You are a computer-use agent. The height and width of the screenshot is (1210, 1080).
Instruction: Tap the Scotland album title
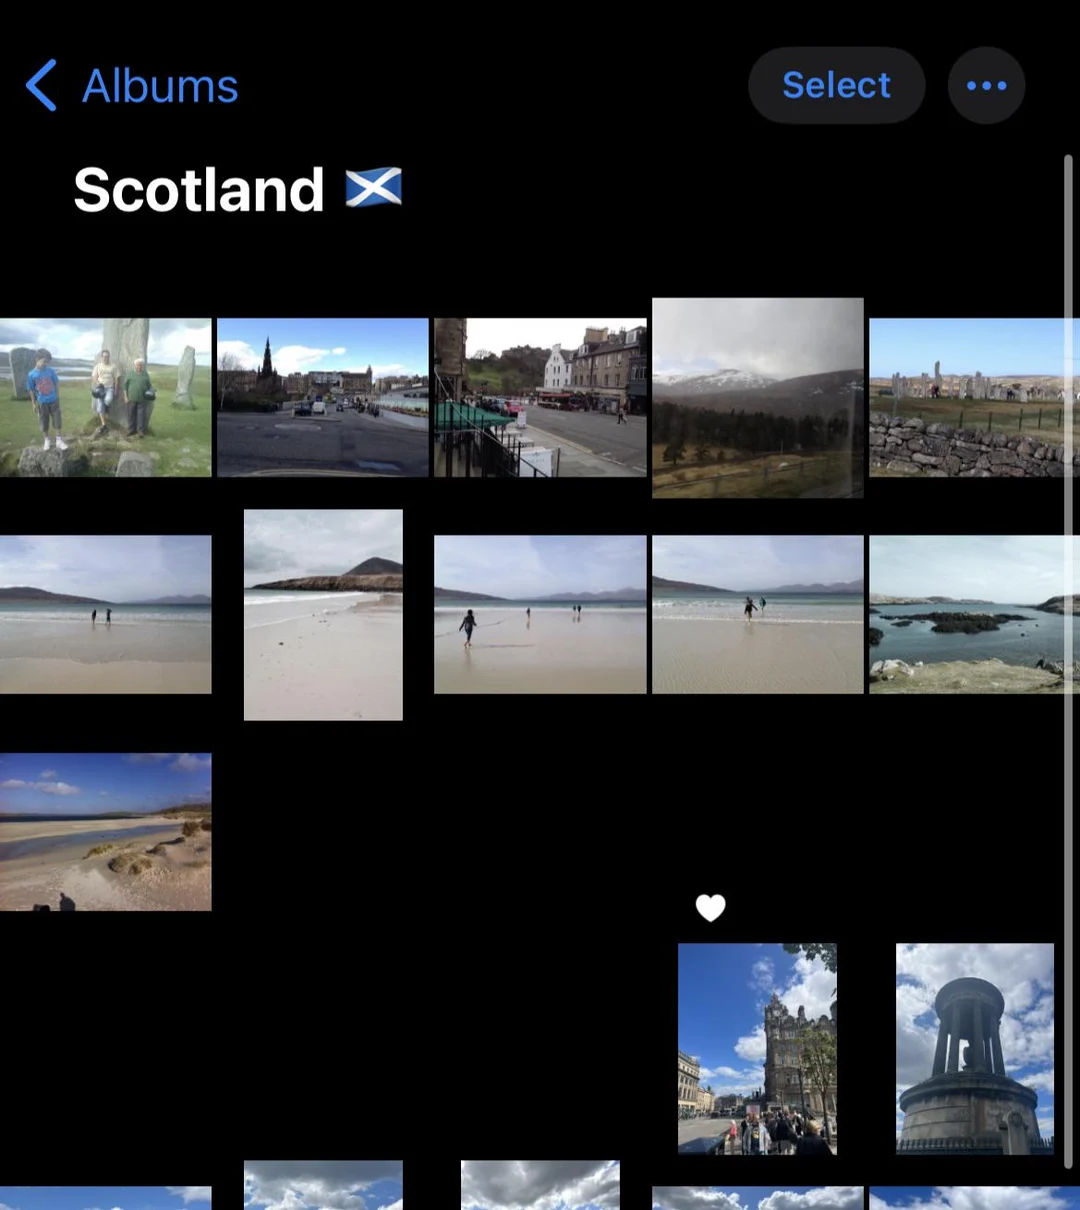click(x=238, y=190)
